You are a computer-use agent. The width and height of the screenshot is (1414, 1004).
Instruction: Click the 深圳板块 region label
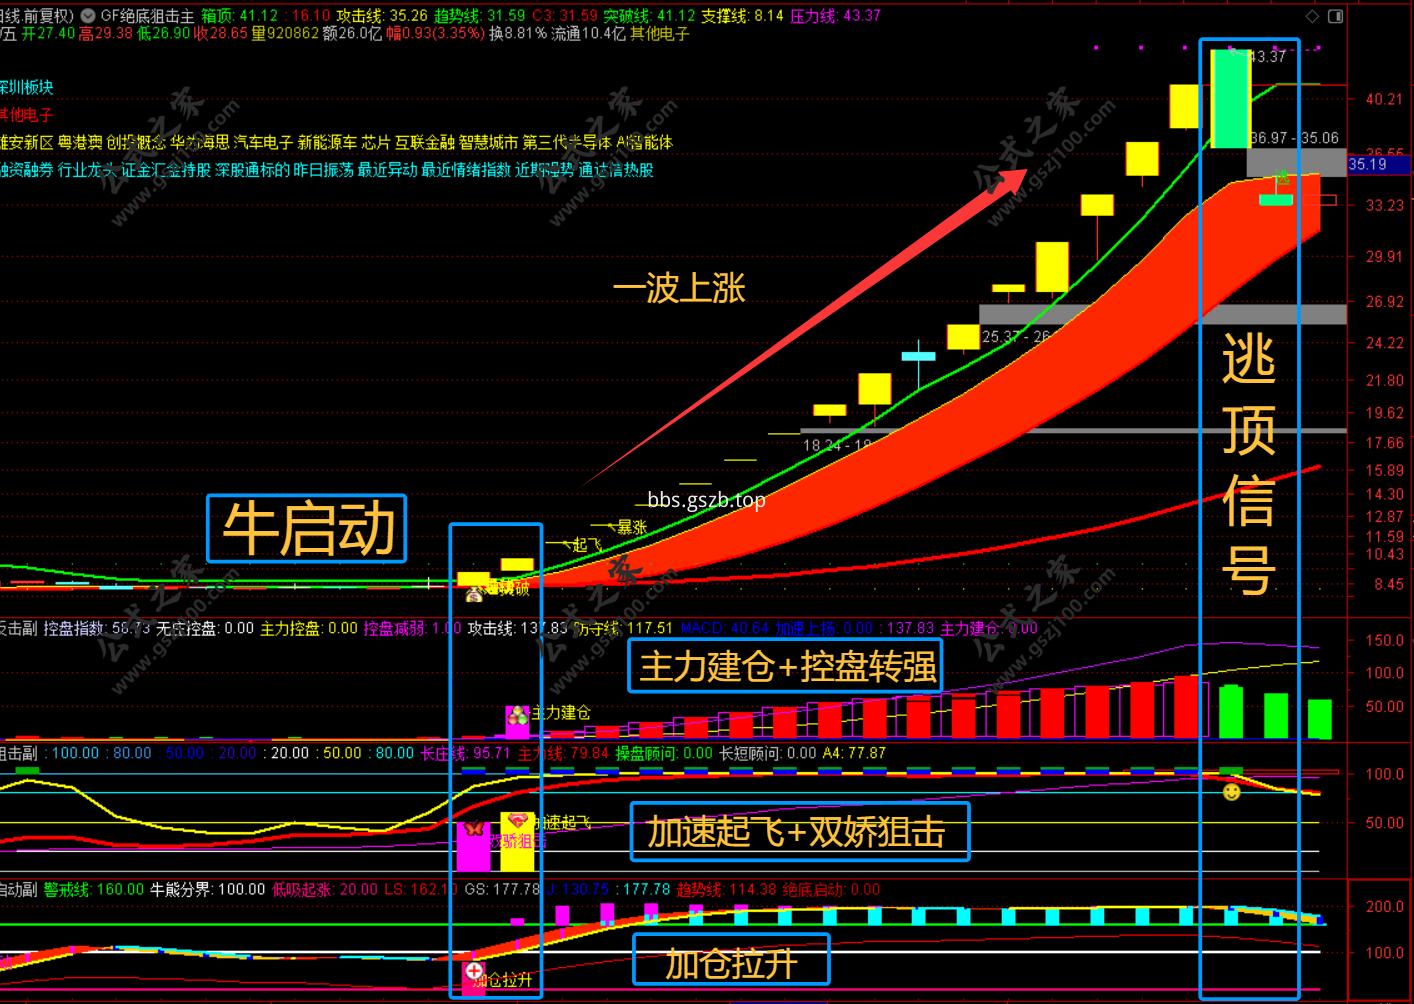tap(26, 88)
